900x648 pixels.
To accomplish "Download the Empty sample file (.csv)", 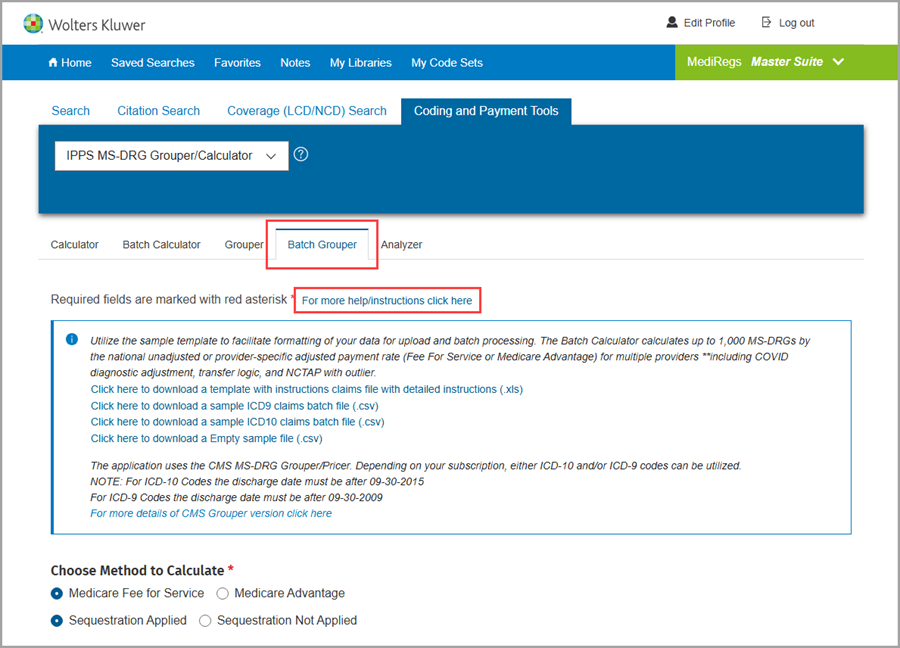I will [x=207, y=439].
